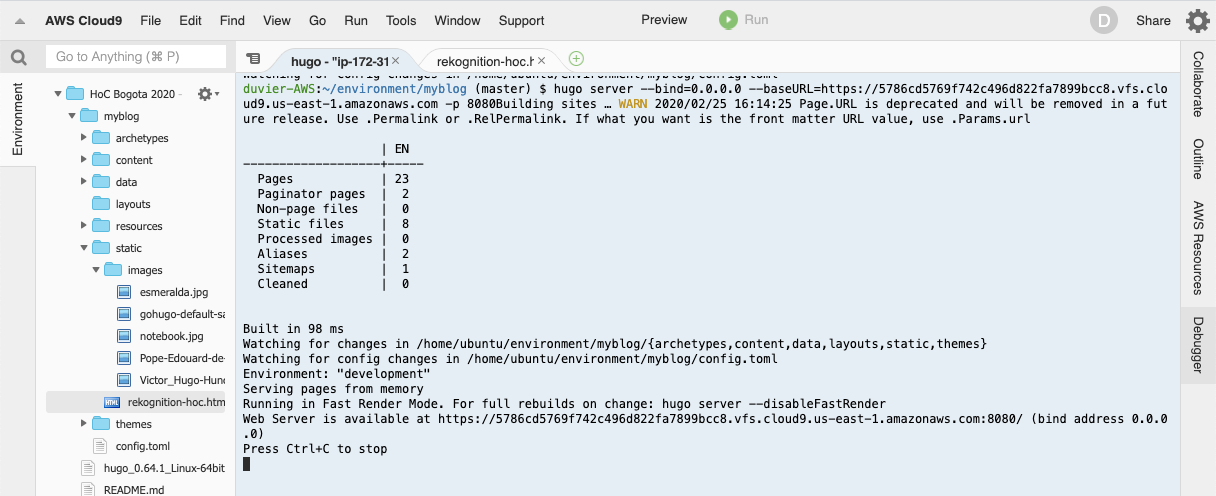Open the Debugger side panel

point(1198,344)
